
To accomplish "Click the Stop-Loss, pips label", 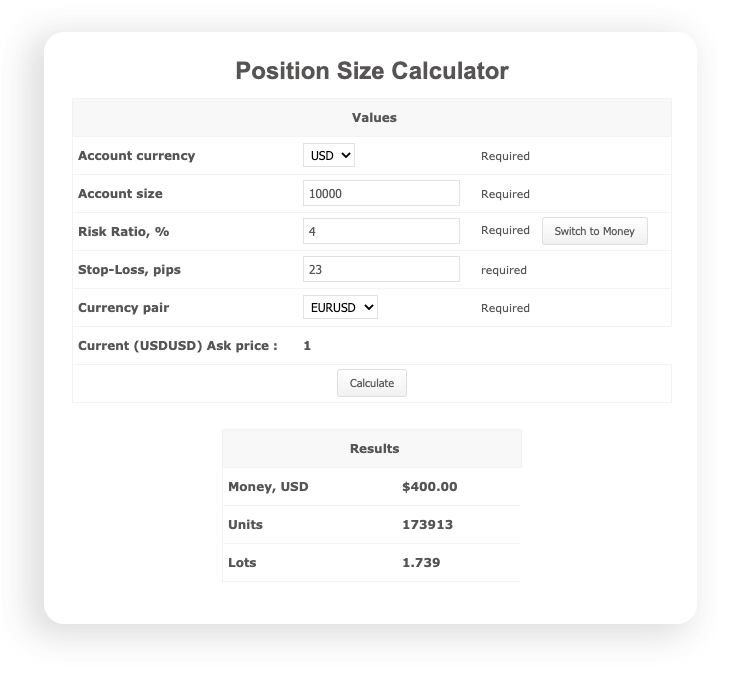I will 129,270.
